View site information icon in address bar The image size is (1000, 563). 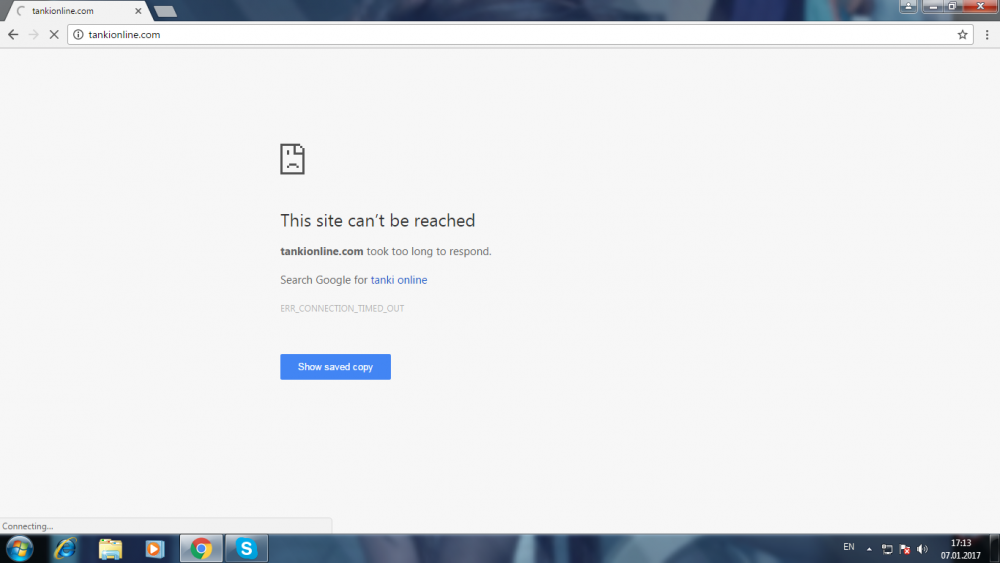coord(78,35)
